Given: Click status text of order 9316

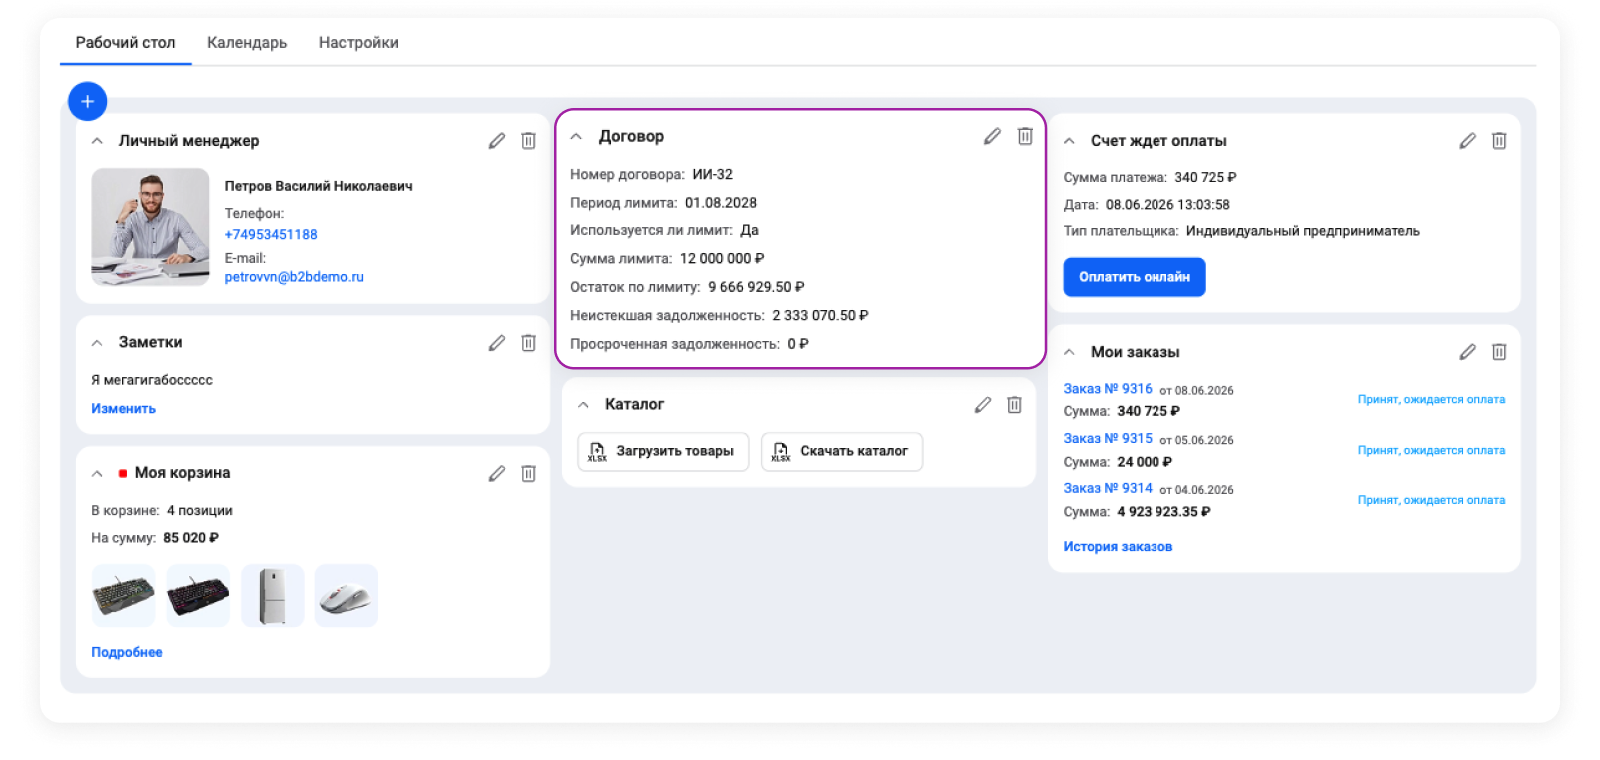Looking at the screenshot, I should (1431, 400).
